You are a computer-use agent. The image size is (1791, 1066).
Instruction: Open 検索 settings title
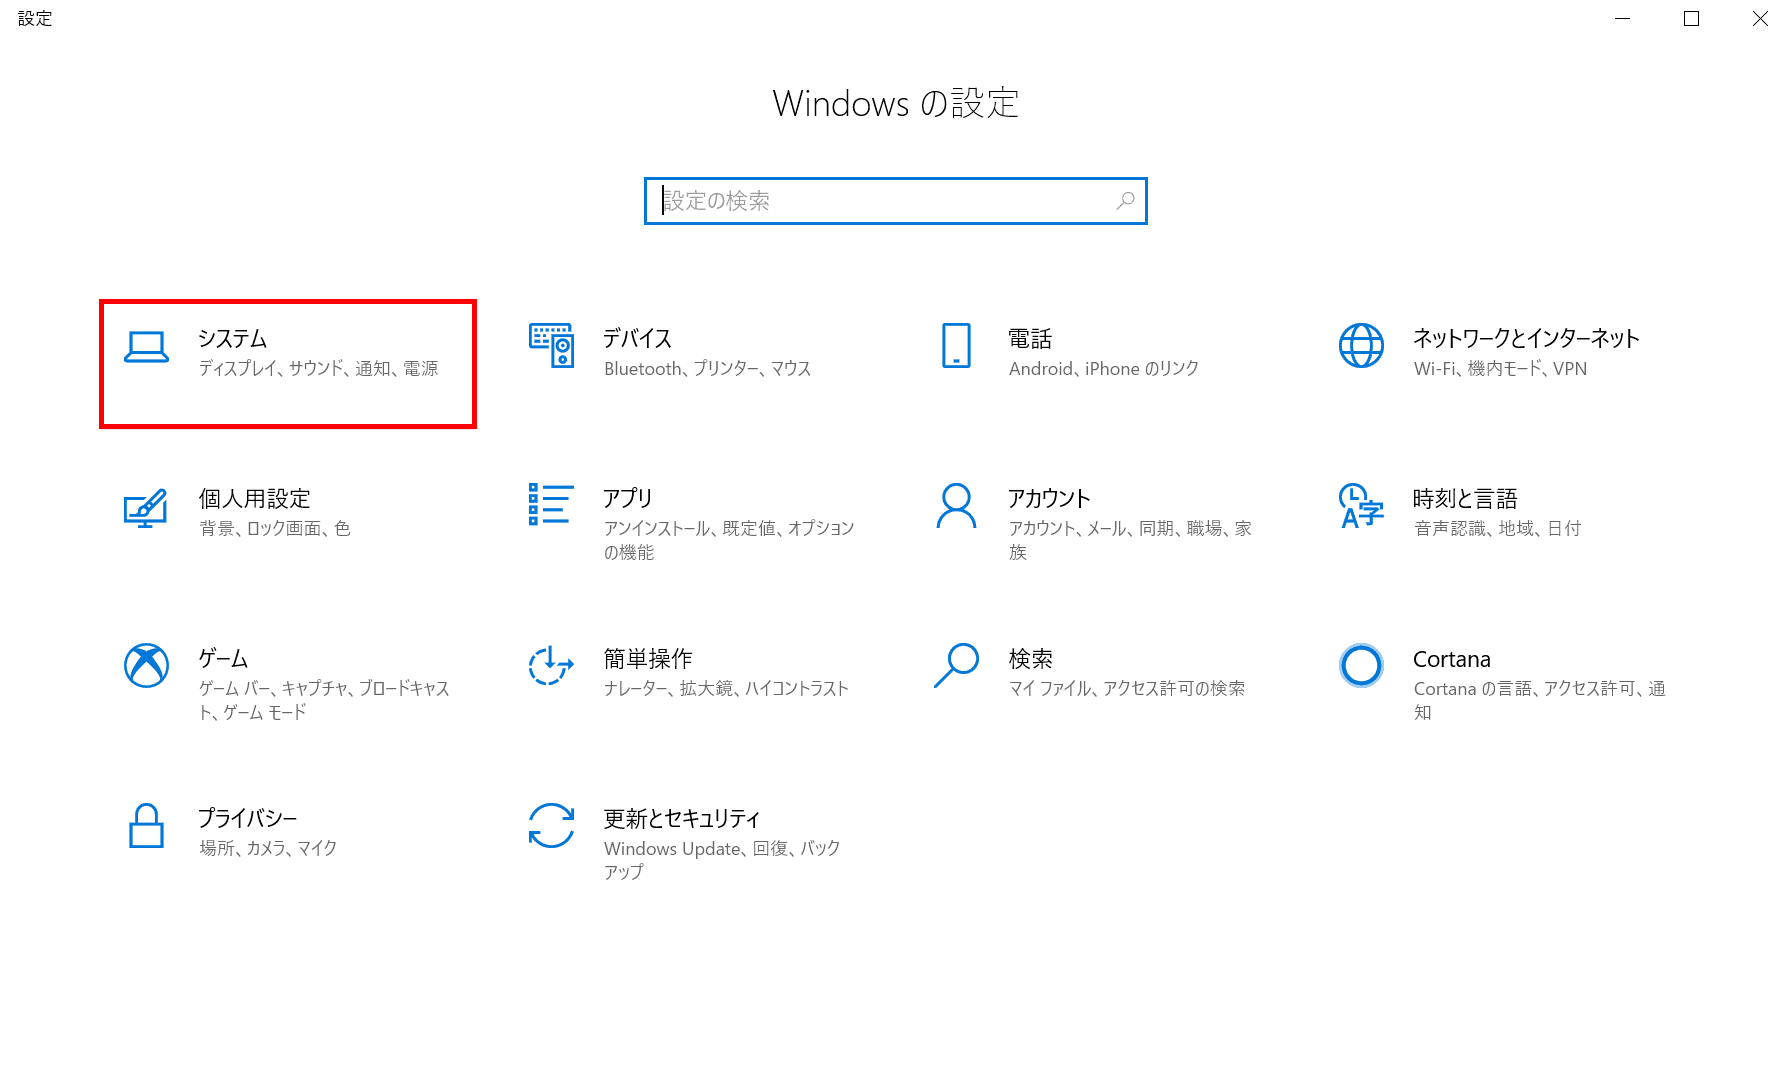pyautogui.click(x=1030, y=659)
